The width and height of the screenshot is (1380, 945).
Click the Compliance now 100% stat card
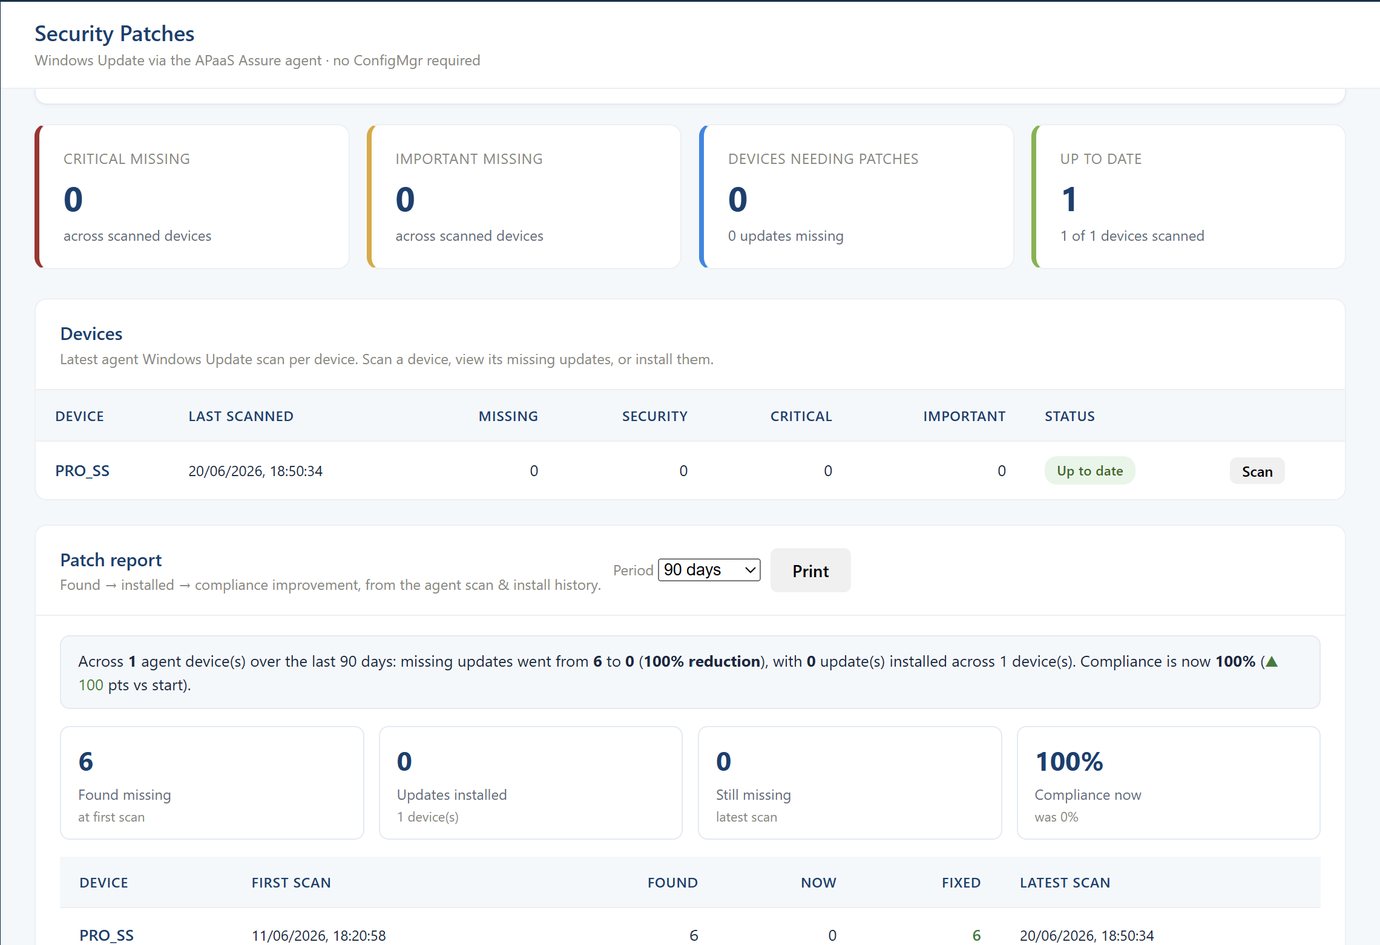pyautogui.click(x=1169, y=783)
